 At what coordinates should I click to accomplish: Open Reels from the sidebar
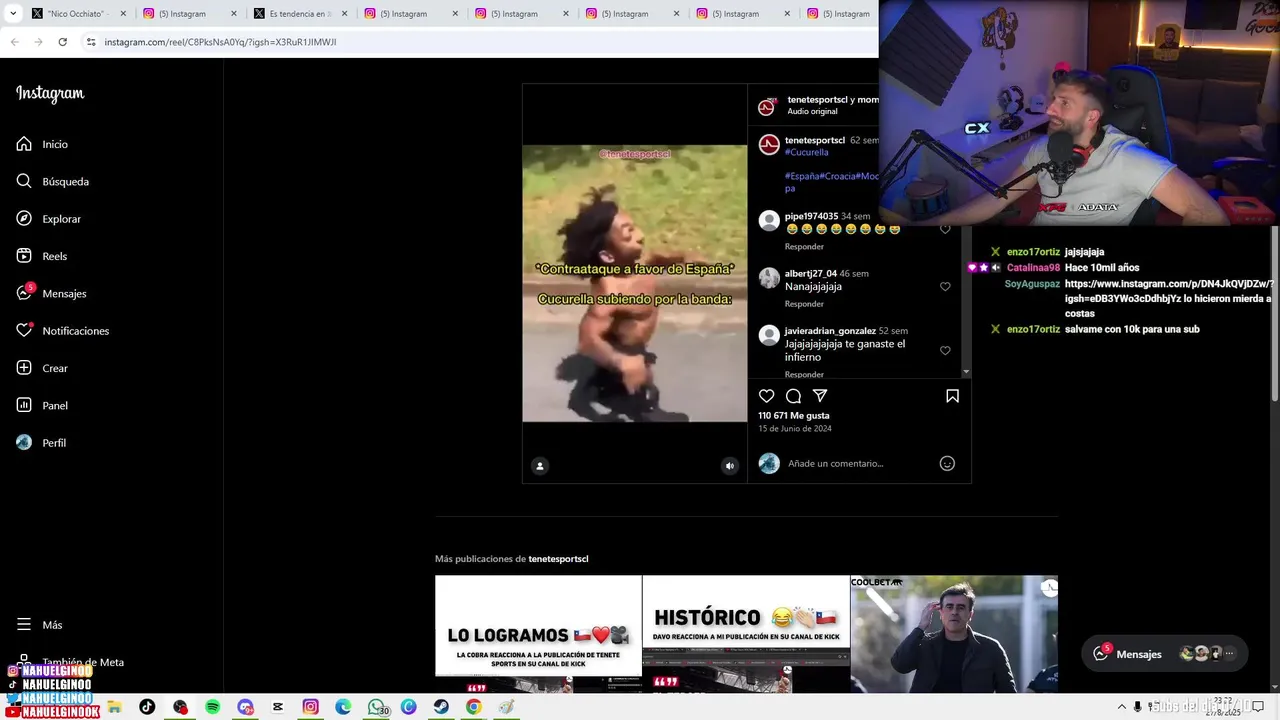42,256
